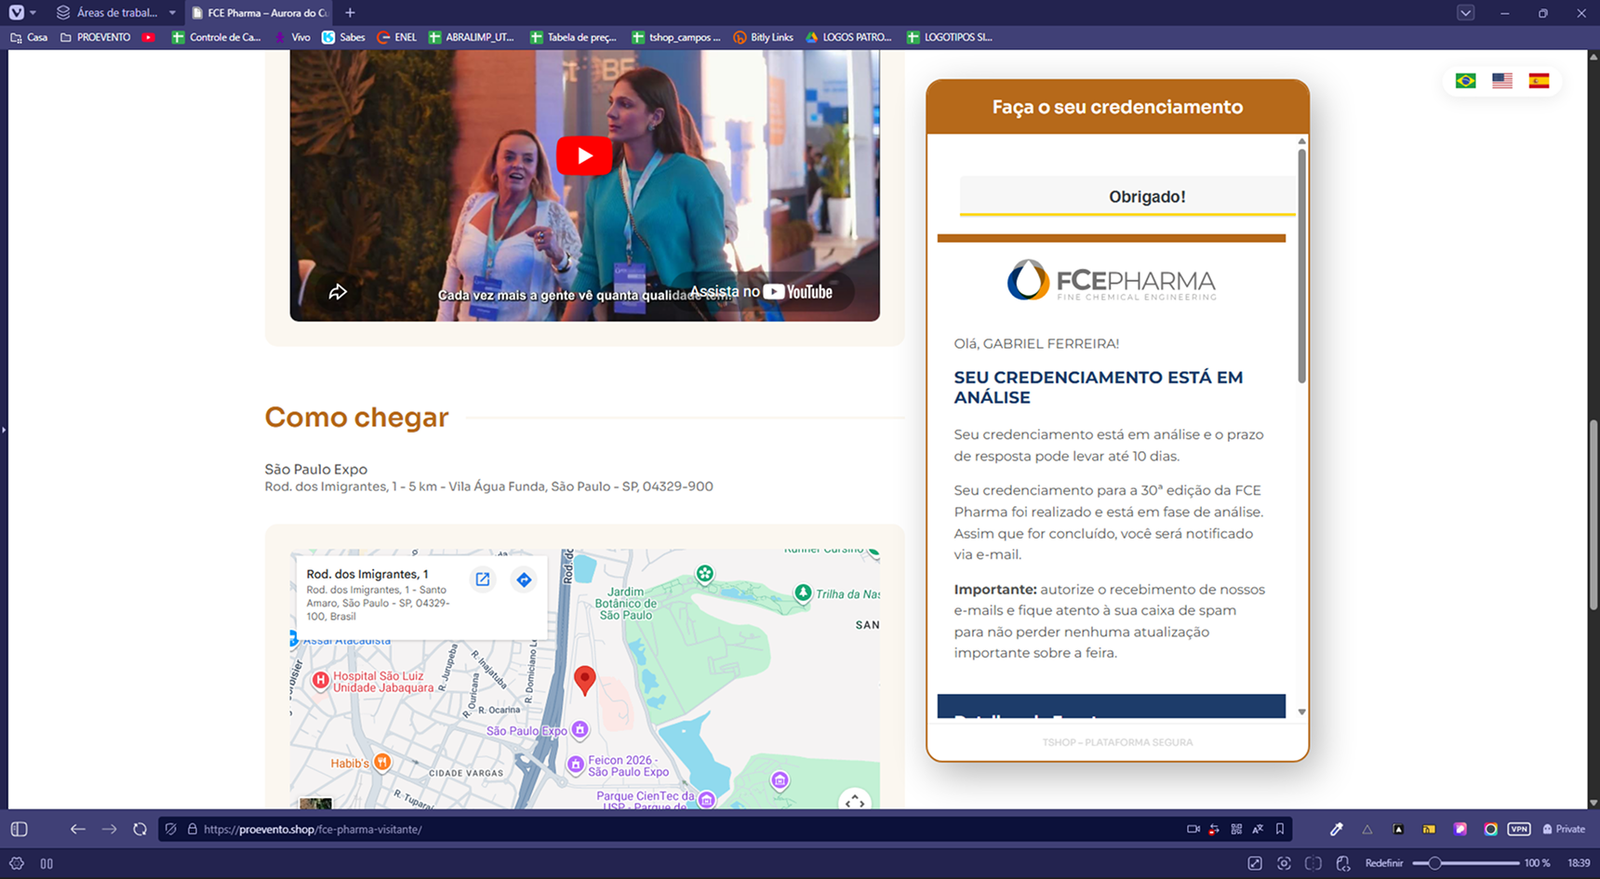Show the QR code for this page
The width and height of the screenshot is (1600, 879).
[x=1237, y=829]
